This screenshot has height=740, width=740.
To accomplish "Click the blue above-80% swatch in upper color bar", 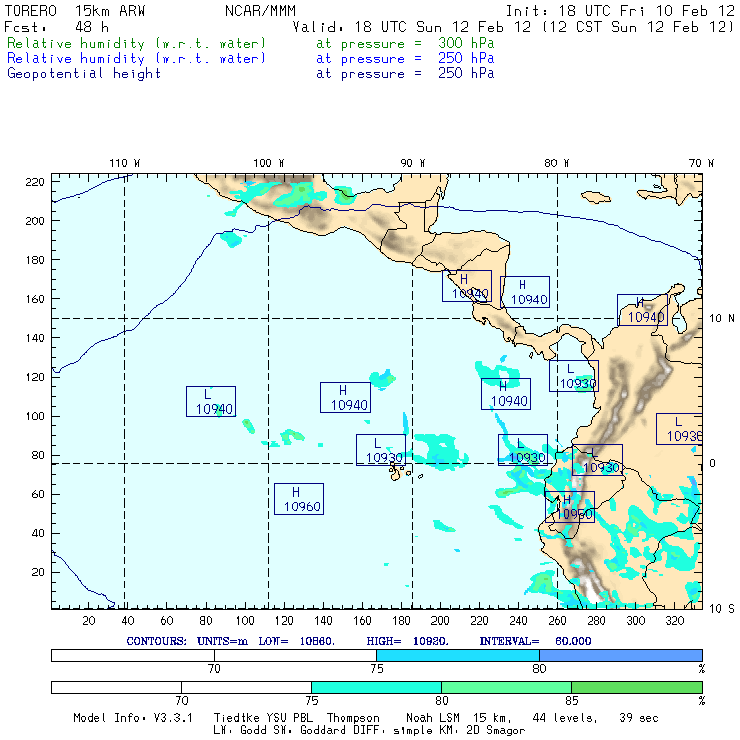I will (621, 655).
